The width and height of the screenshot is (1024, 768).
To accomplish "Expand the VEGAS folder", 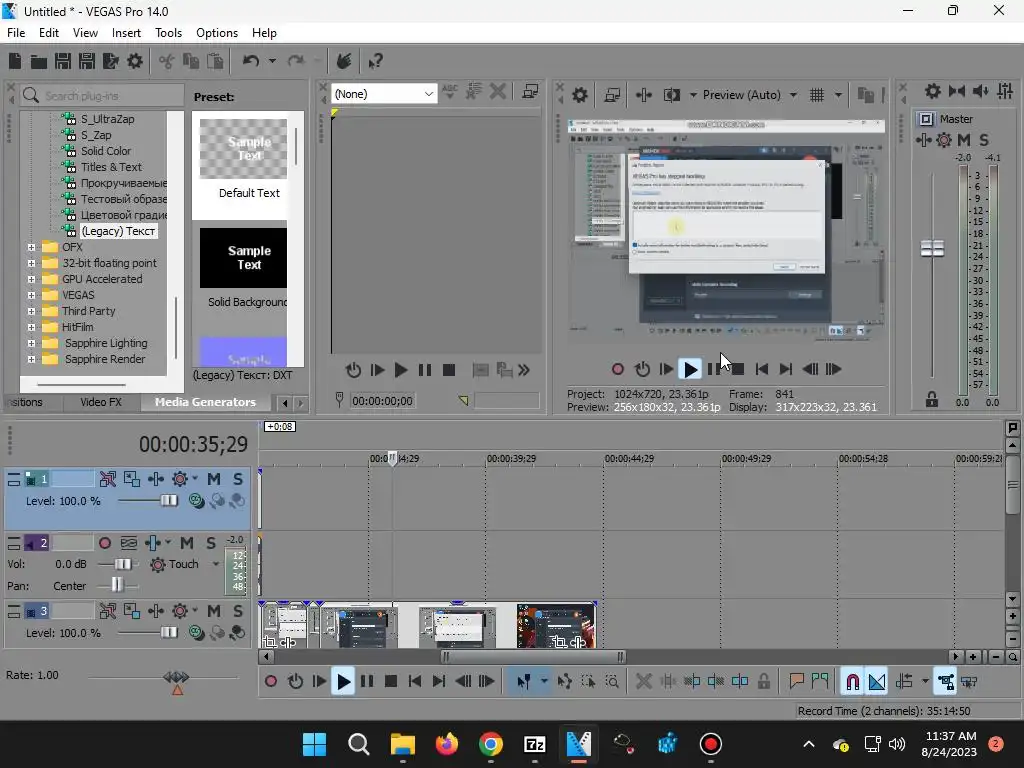I will tap(31, 295).
